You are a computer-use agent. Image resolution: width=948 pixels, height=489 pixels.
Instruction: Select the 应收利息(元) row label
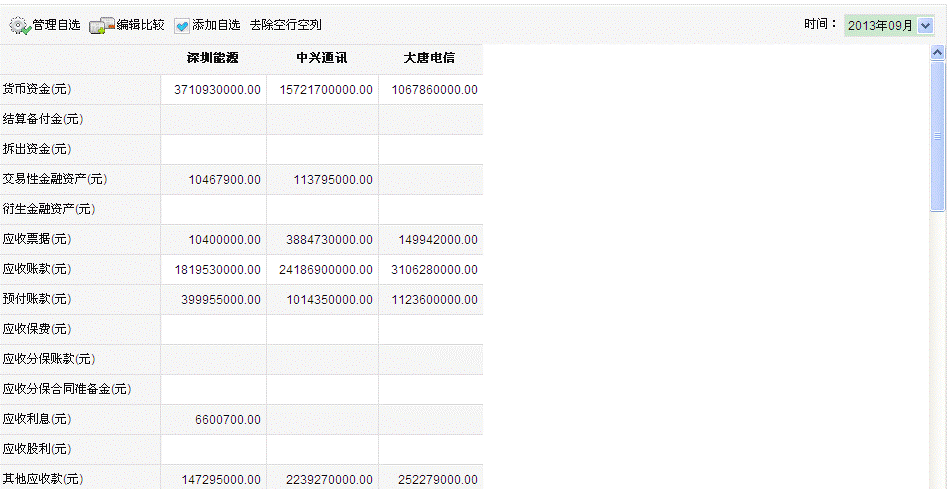37,419
